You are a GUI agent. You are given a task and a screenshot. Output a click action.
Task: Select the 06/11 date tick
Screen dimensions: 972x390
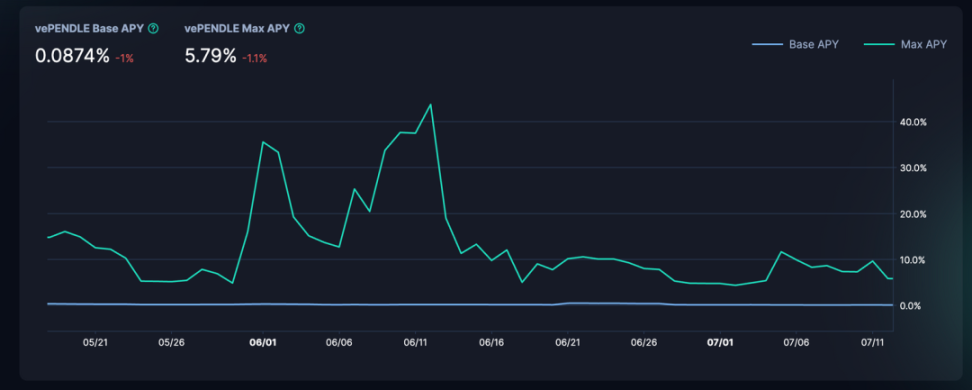[x=415, y=342]
